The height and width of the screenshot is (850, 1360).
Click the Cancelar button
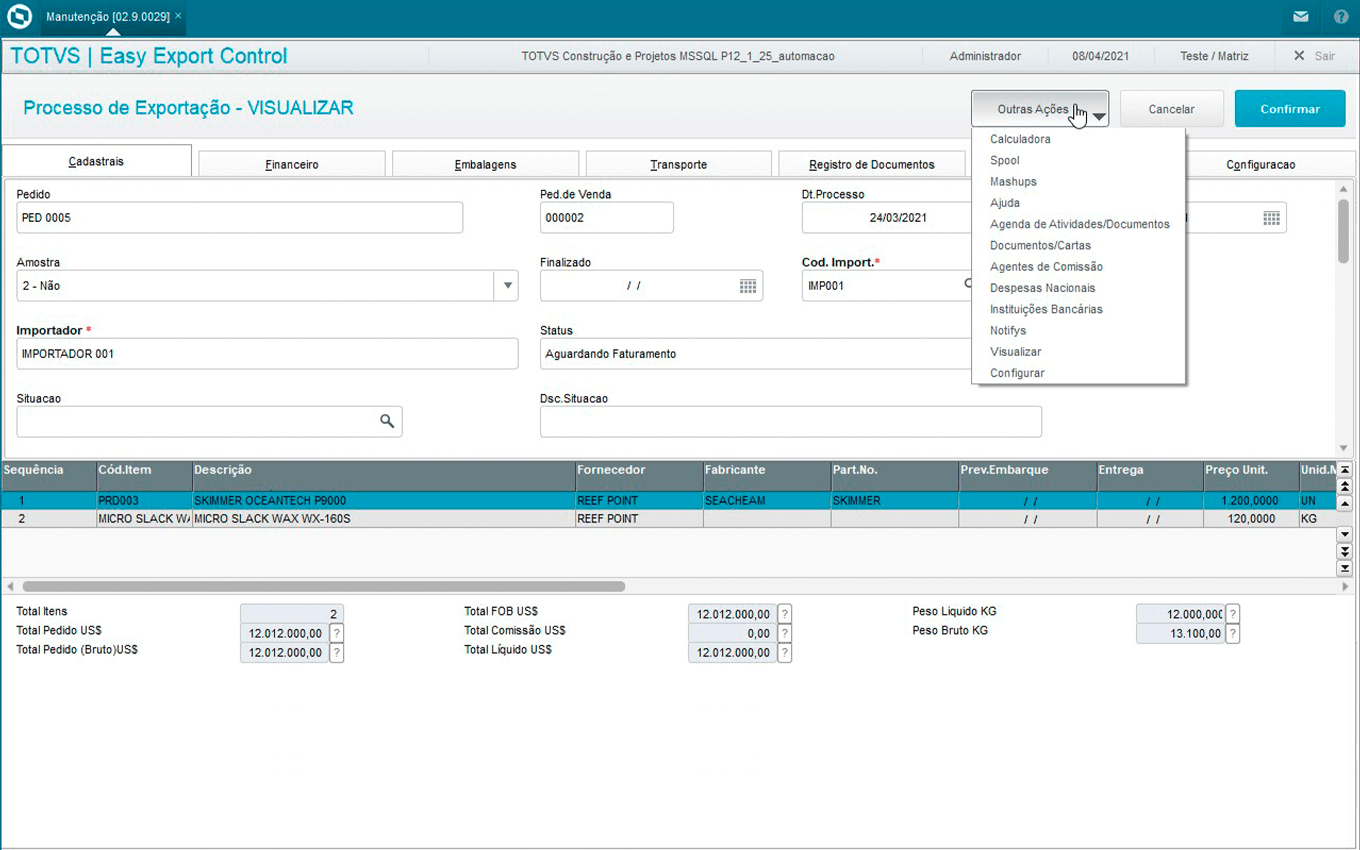[x=1171, y=109]
